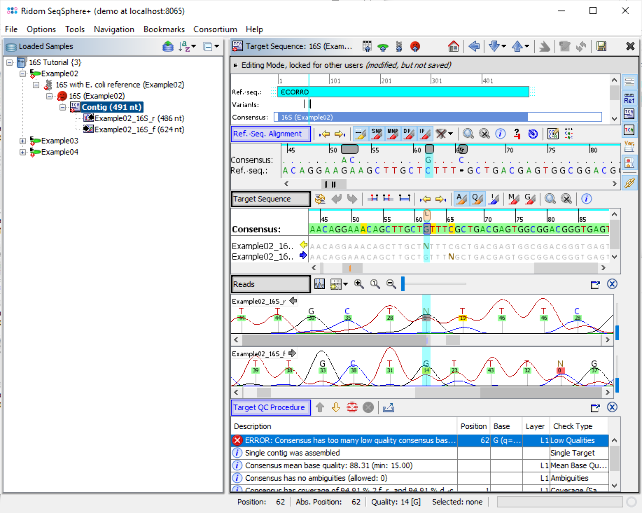Image resolution: width=642 pixels, height=513 pixels.
Task: Zoom in on the reads chromatogram
Action: pos(359,284)
